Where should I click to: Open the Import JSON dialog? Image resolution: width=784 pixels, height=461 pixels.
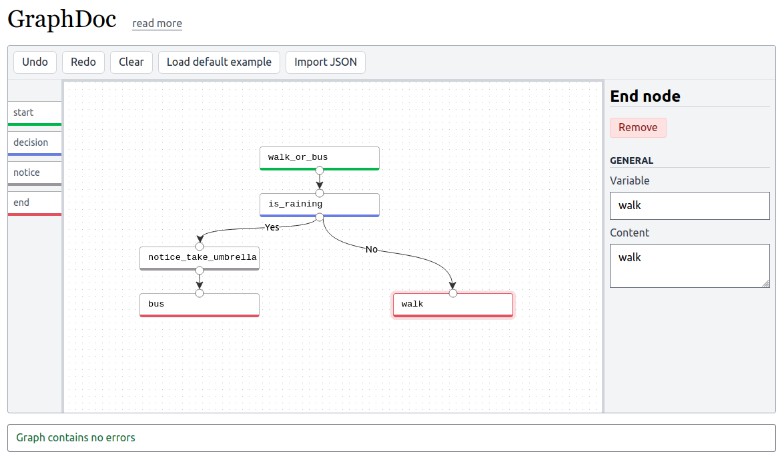[x=325, y=62]
